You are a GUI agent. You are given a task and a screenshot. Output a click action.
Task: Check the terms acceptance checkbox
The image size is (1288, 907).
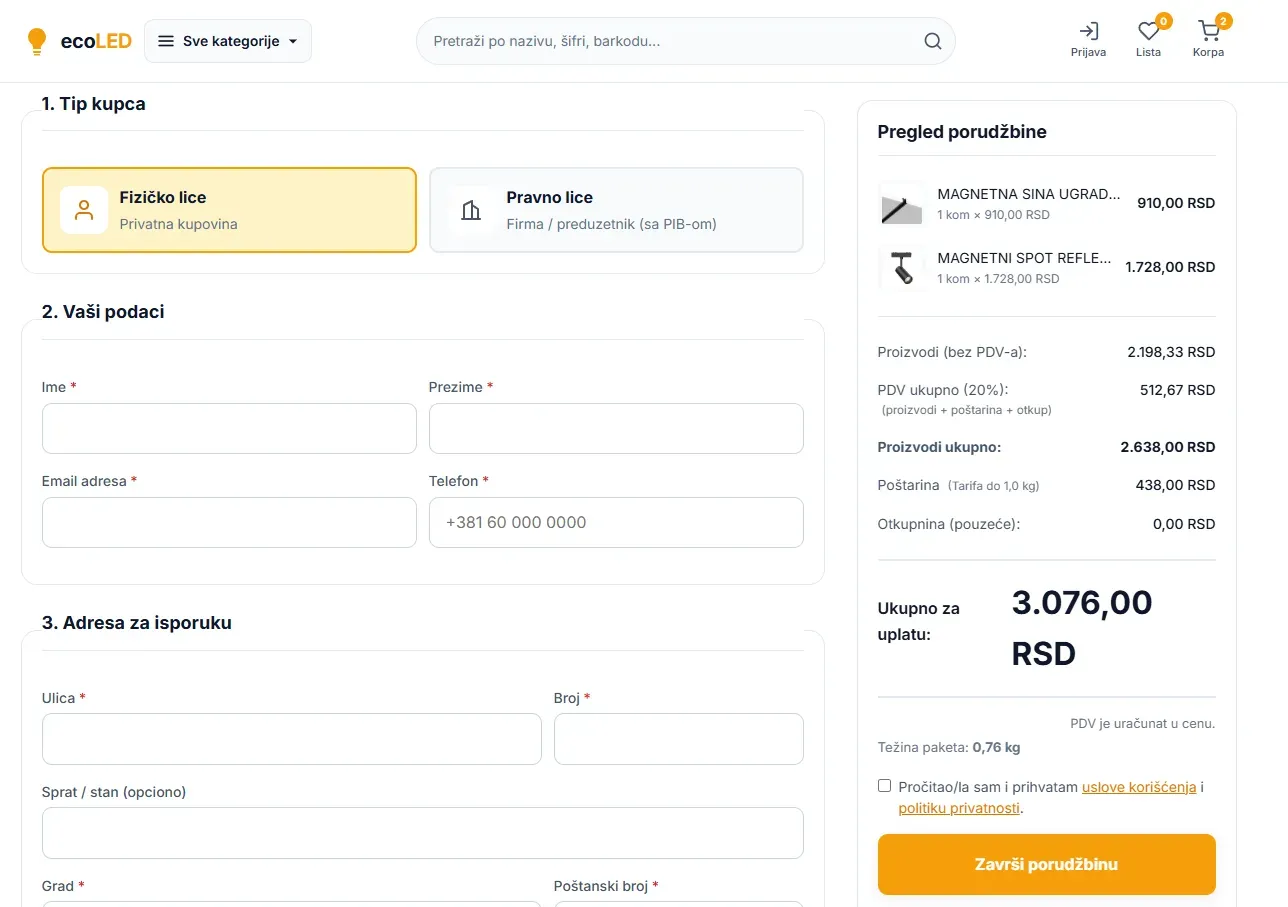click(x=884, y=786)
